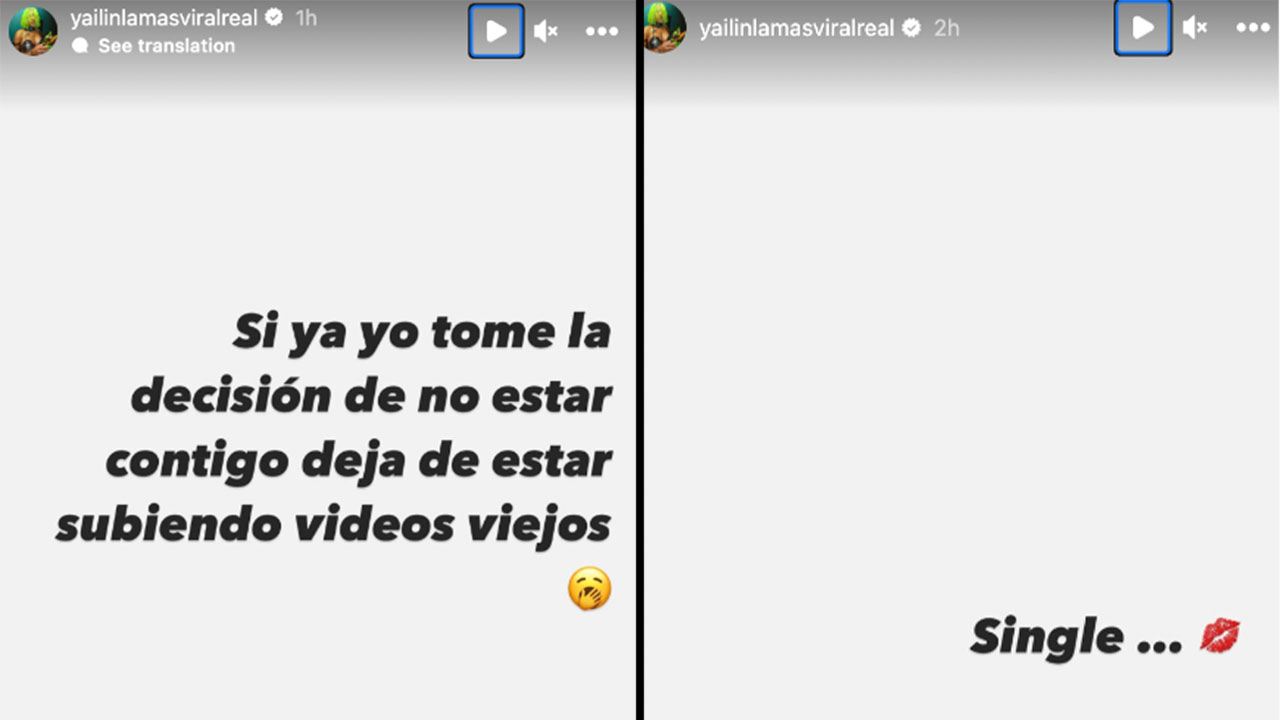Image resolution: width=1280 pixels, height=720 pixels.
Task: Click See translation link
Action: click(x=166, y=46)
